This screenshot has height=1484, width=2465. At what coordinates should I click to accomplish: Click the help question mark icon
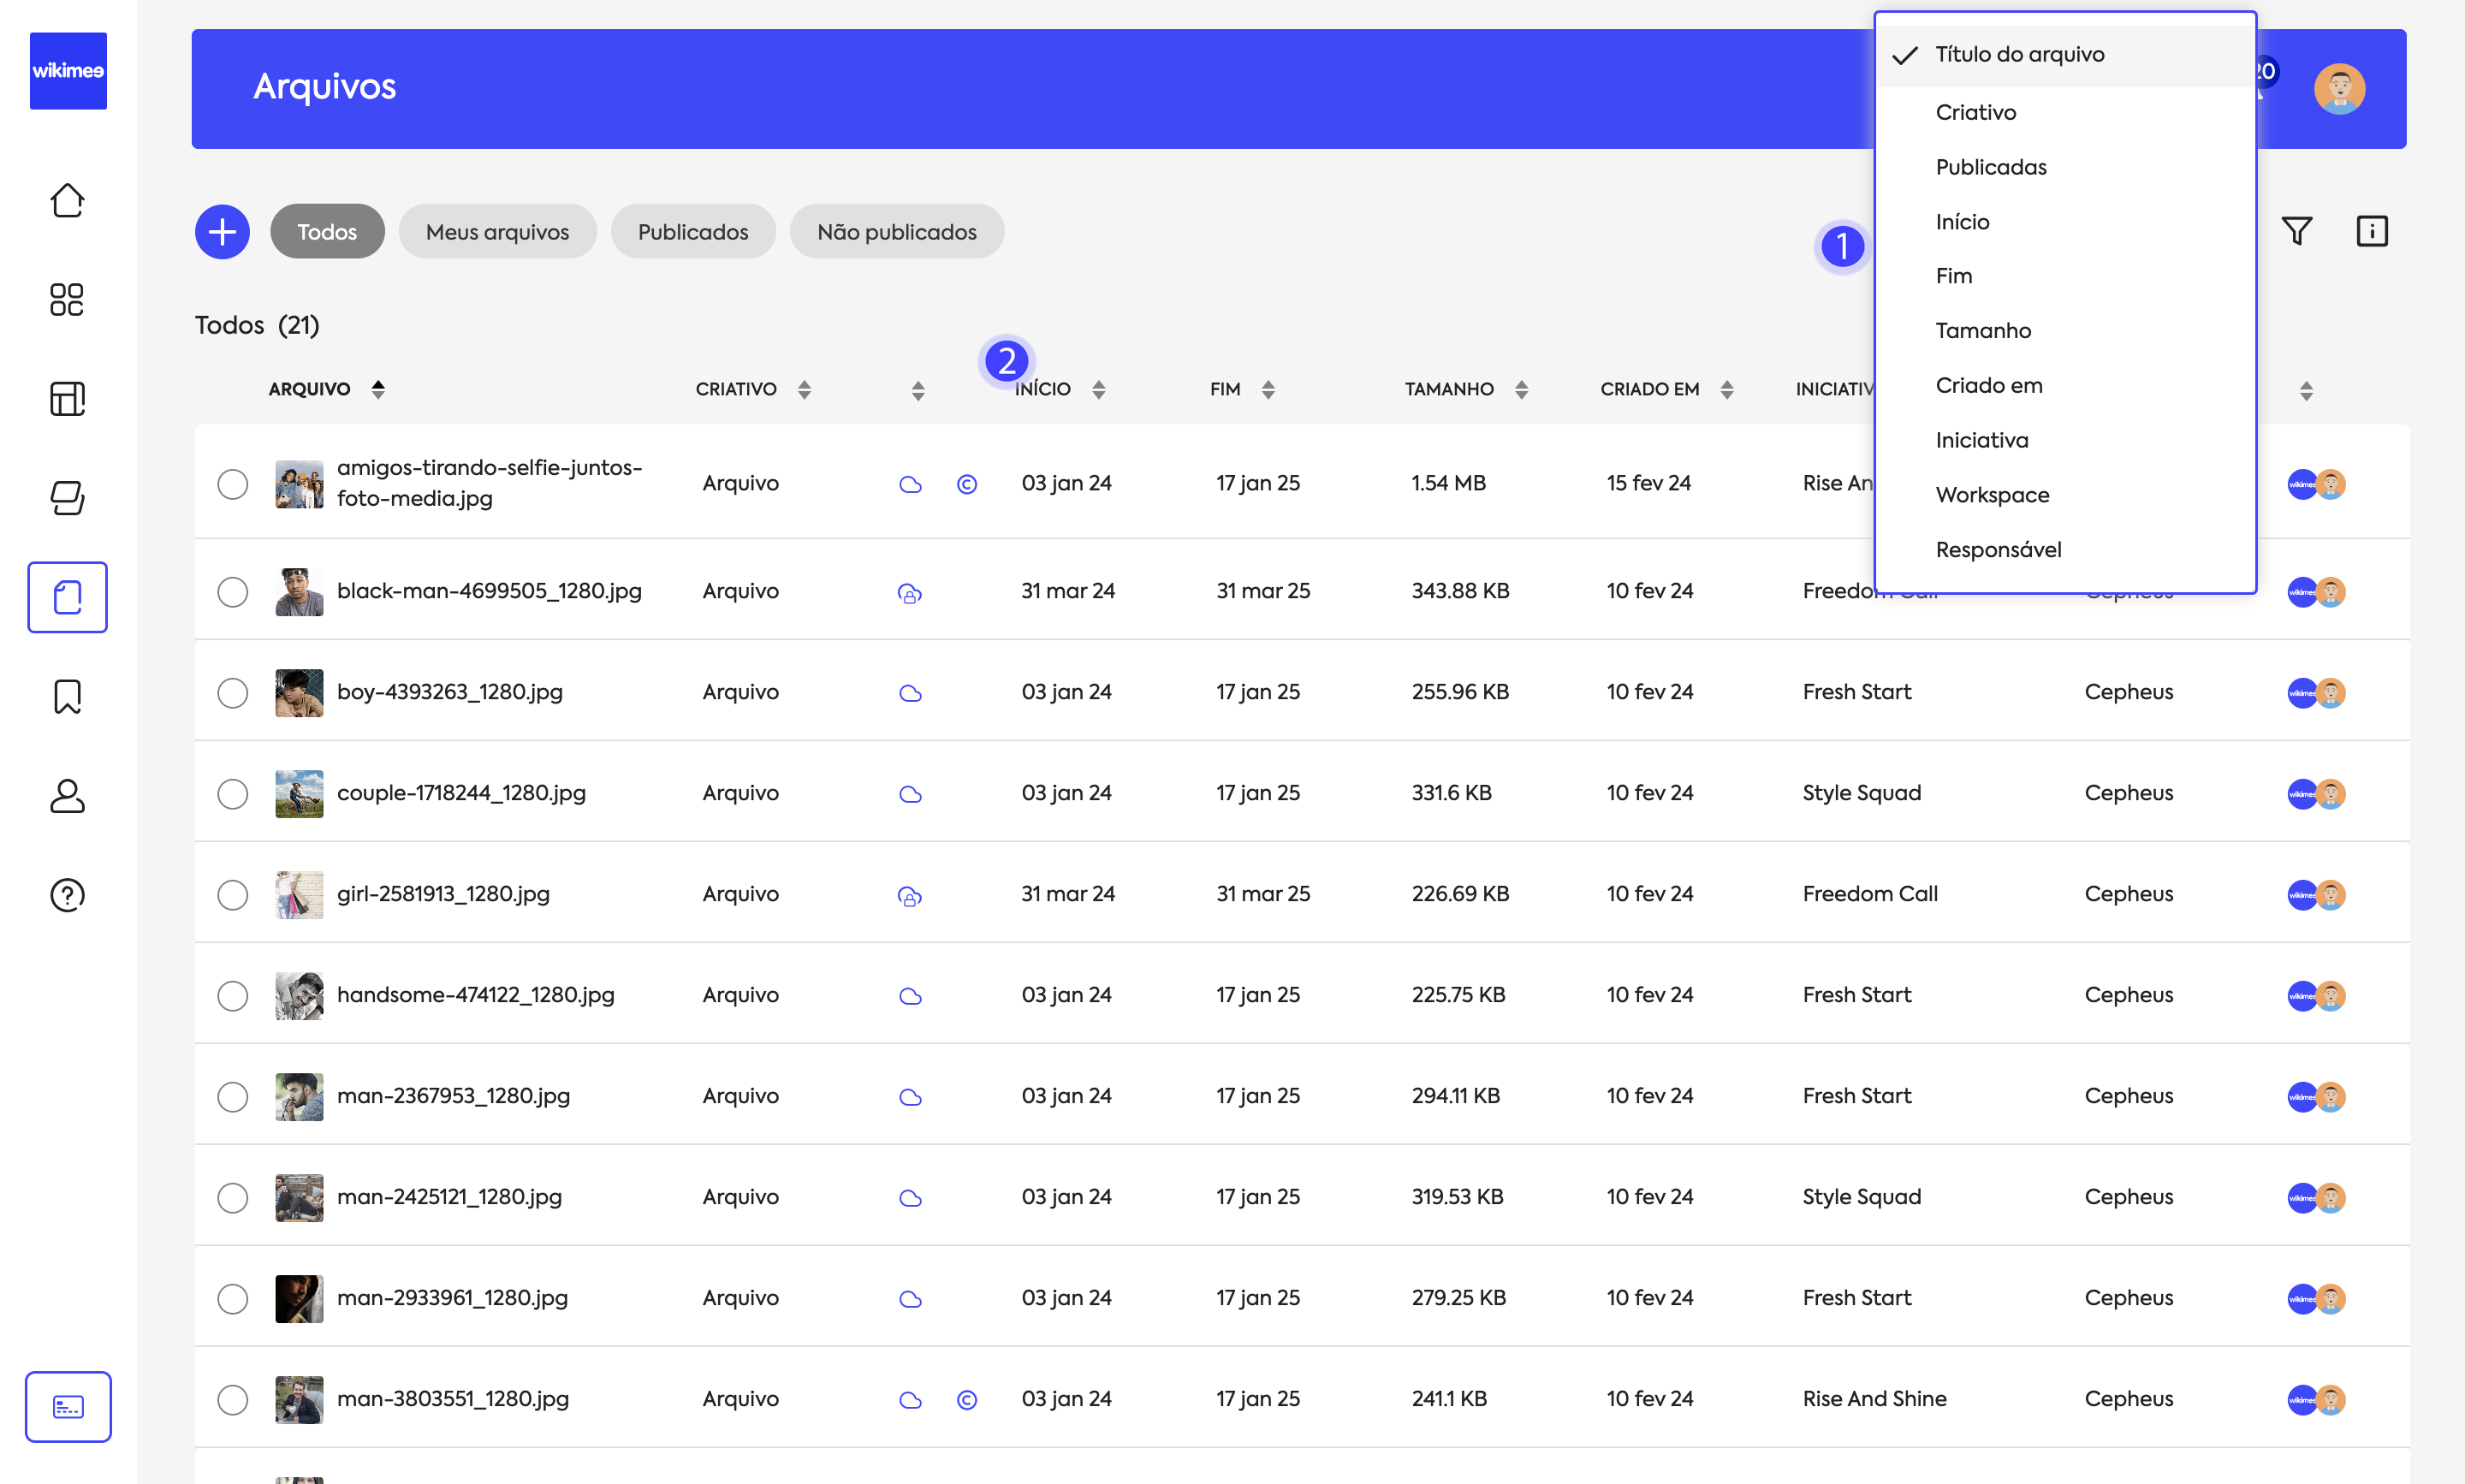point(67,895)
